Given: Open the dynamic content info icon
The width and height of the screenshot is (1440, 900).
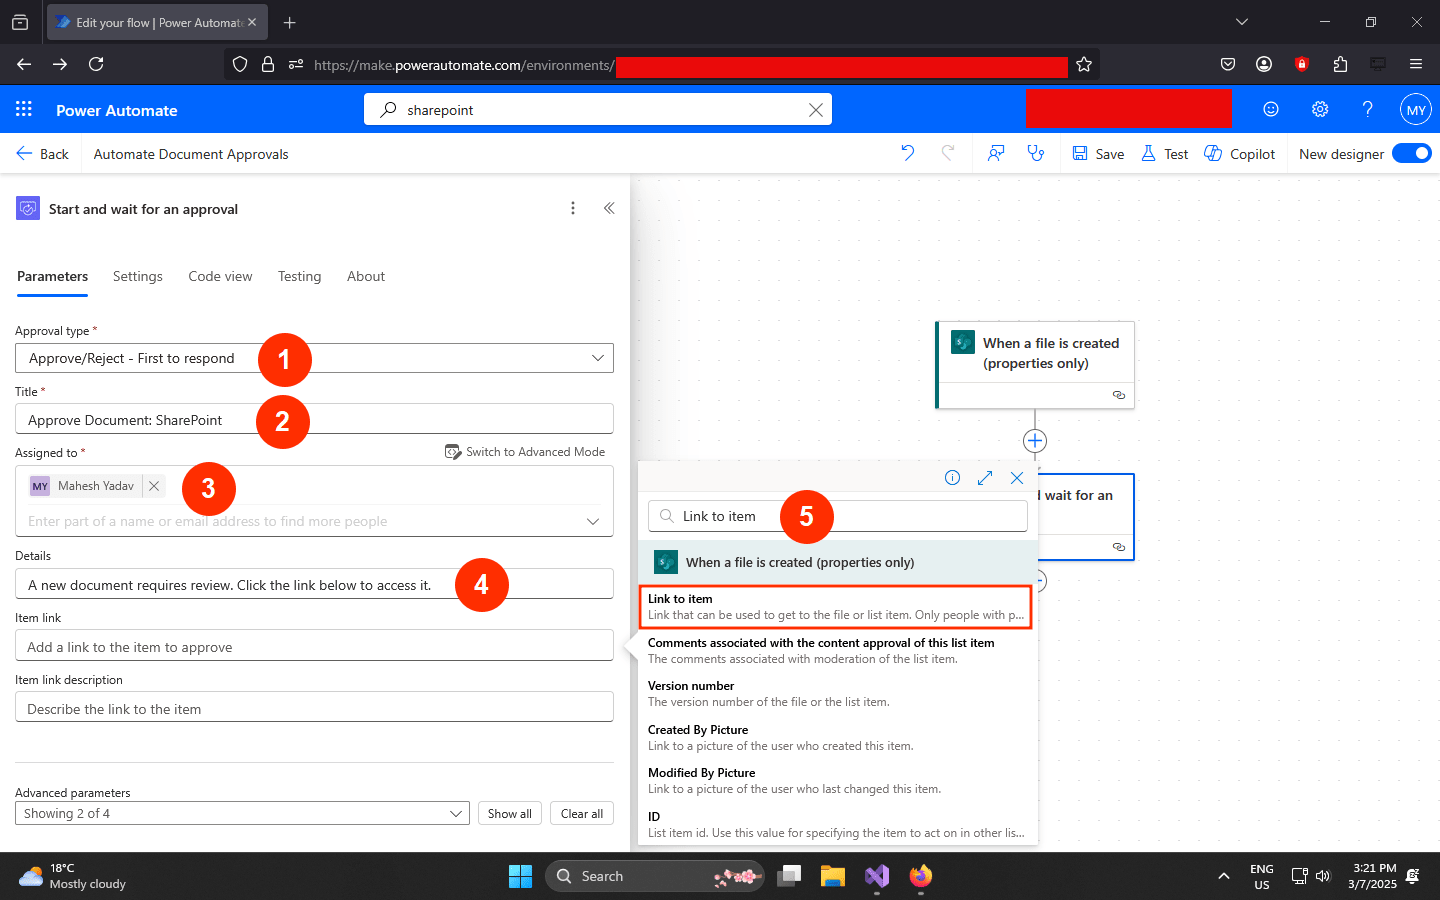Looking at the screenshot, I should [952, 478].
